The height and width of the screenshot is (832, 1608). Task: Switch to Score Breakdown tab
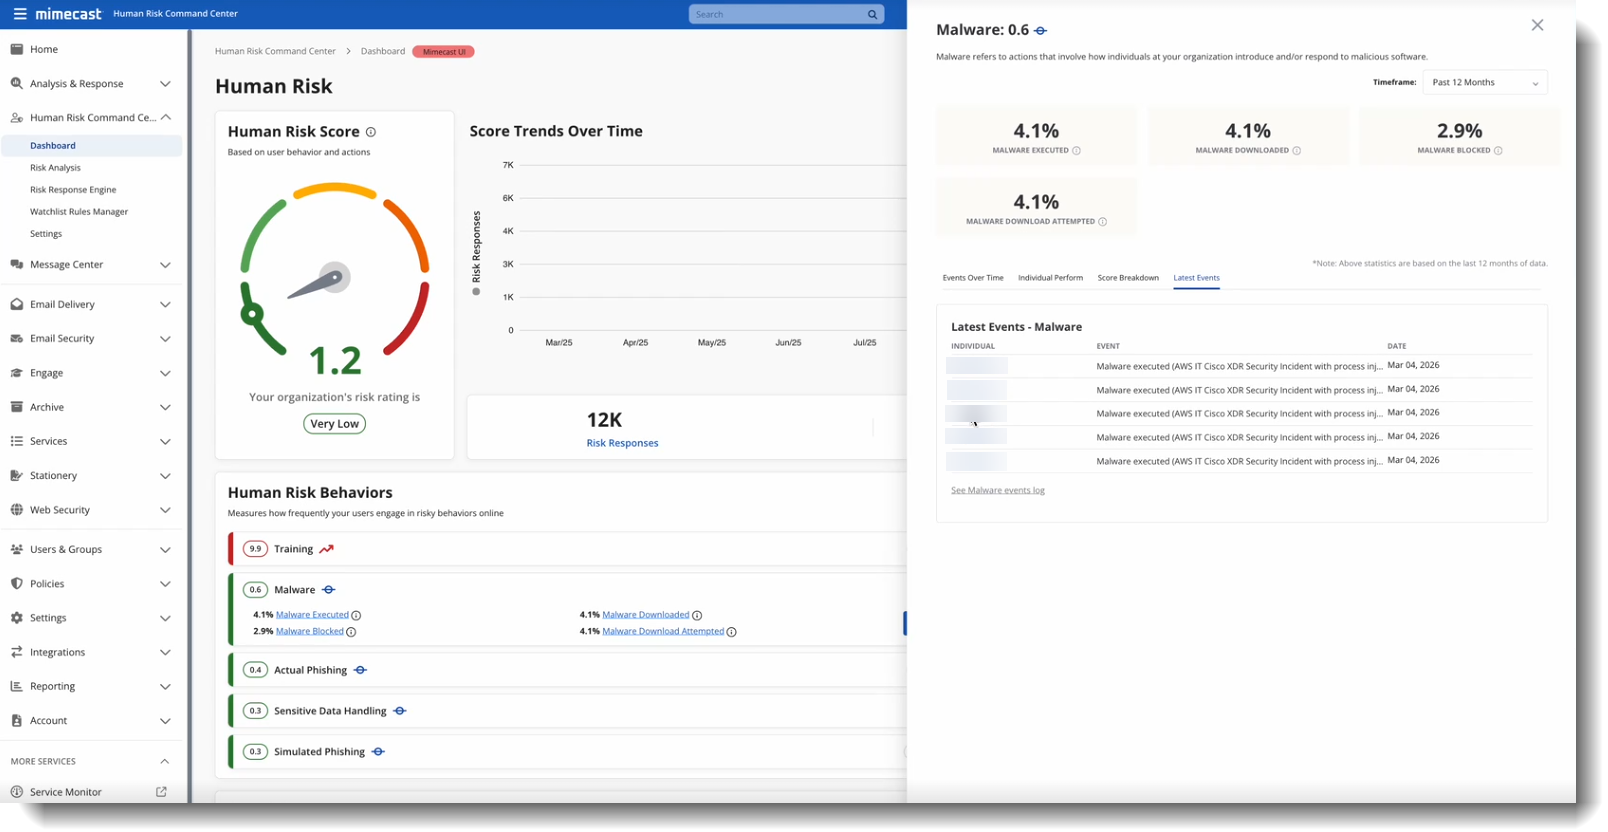(1128, 278)
